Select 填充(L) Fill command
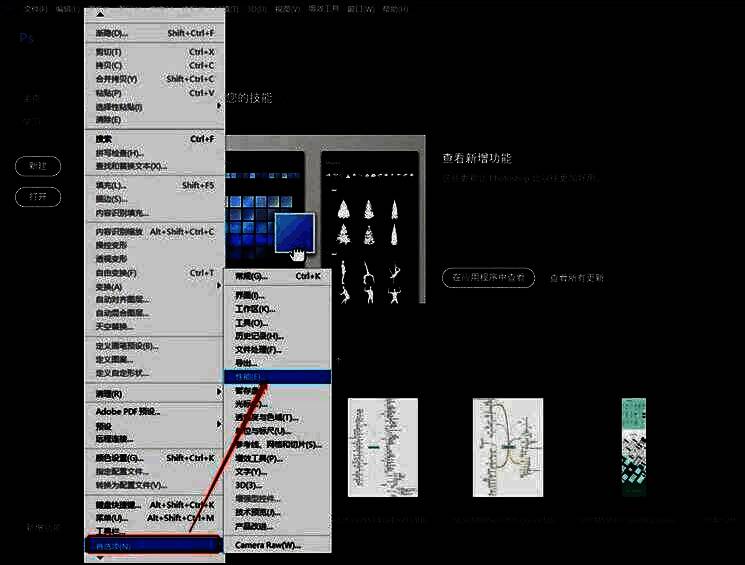Viewport: 745px width, 565px height. coord(111,185)
